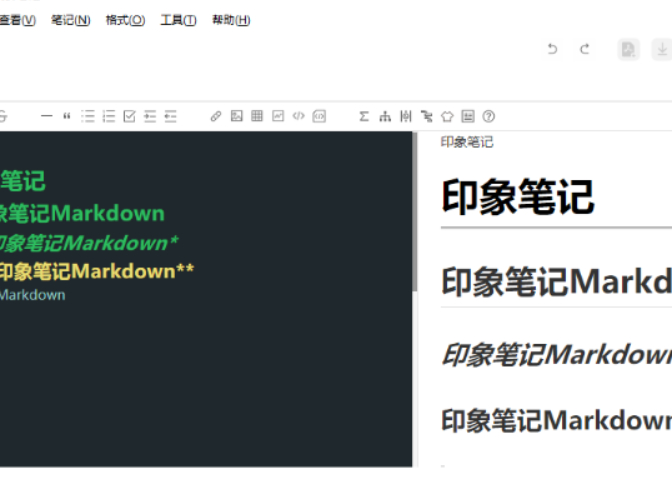Click the download icon button
The width and height of the screenshot is (672, 504).
[662, 49]
